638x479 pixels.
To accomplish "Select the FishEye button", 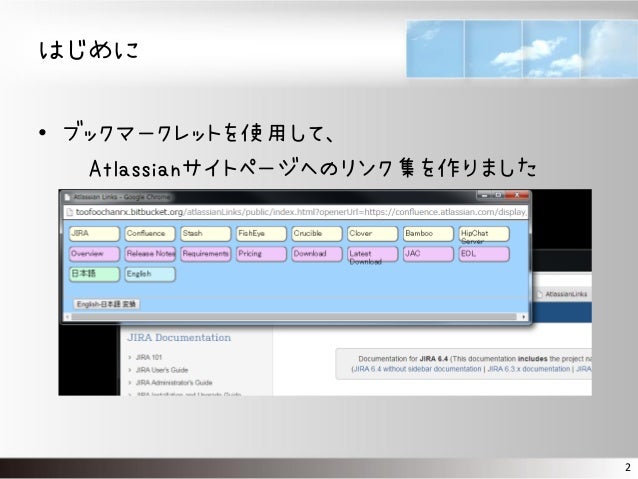I will coord(261,234).
